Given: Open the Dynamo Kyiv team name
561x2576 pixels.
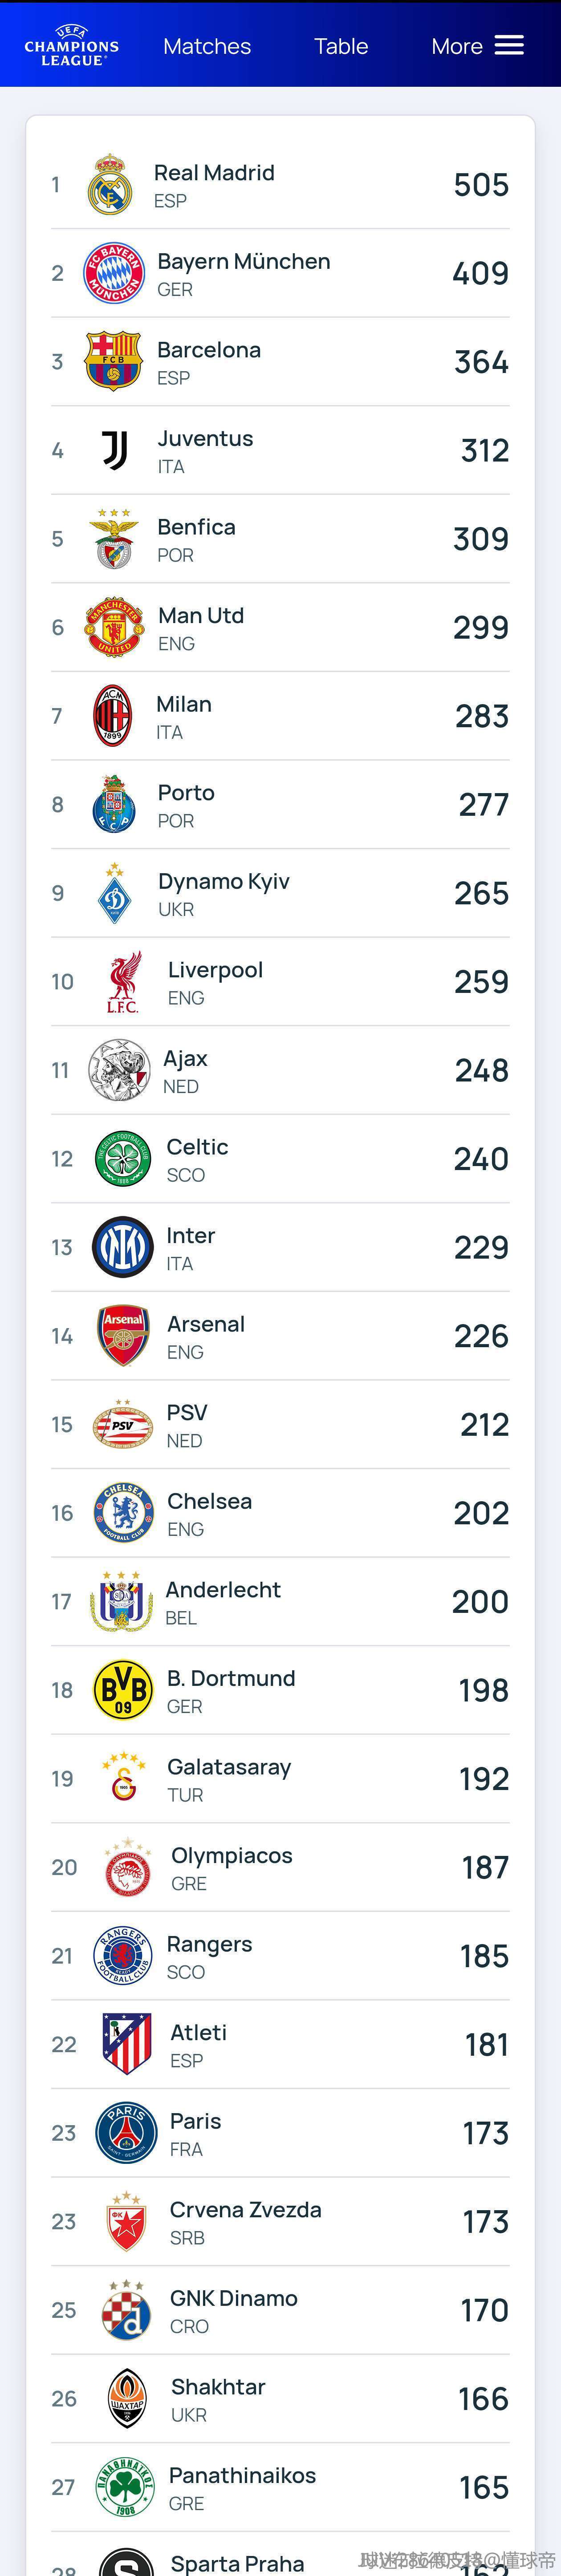Looking at the screenshot, I should point(224,881).
